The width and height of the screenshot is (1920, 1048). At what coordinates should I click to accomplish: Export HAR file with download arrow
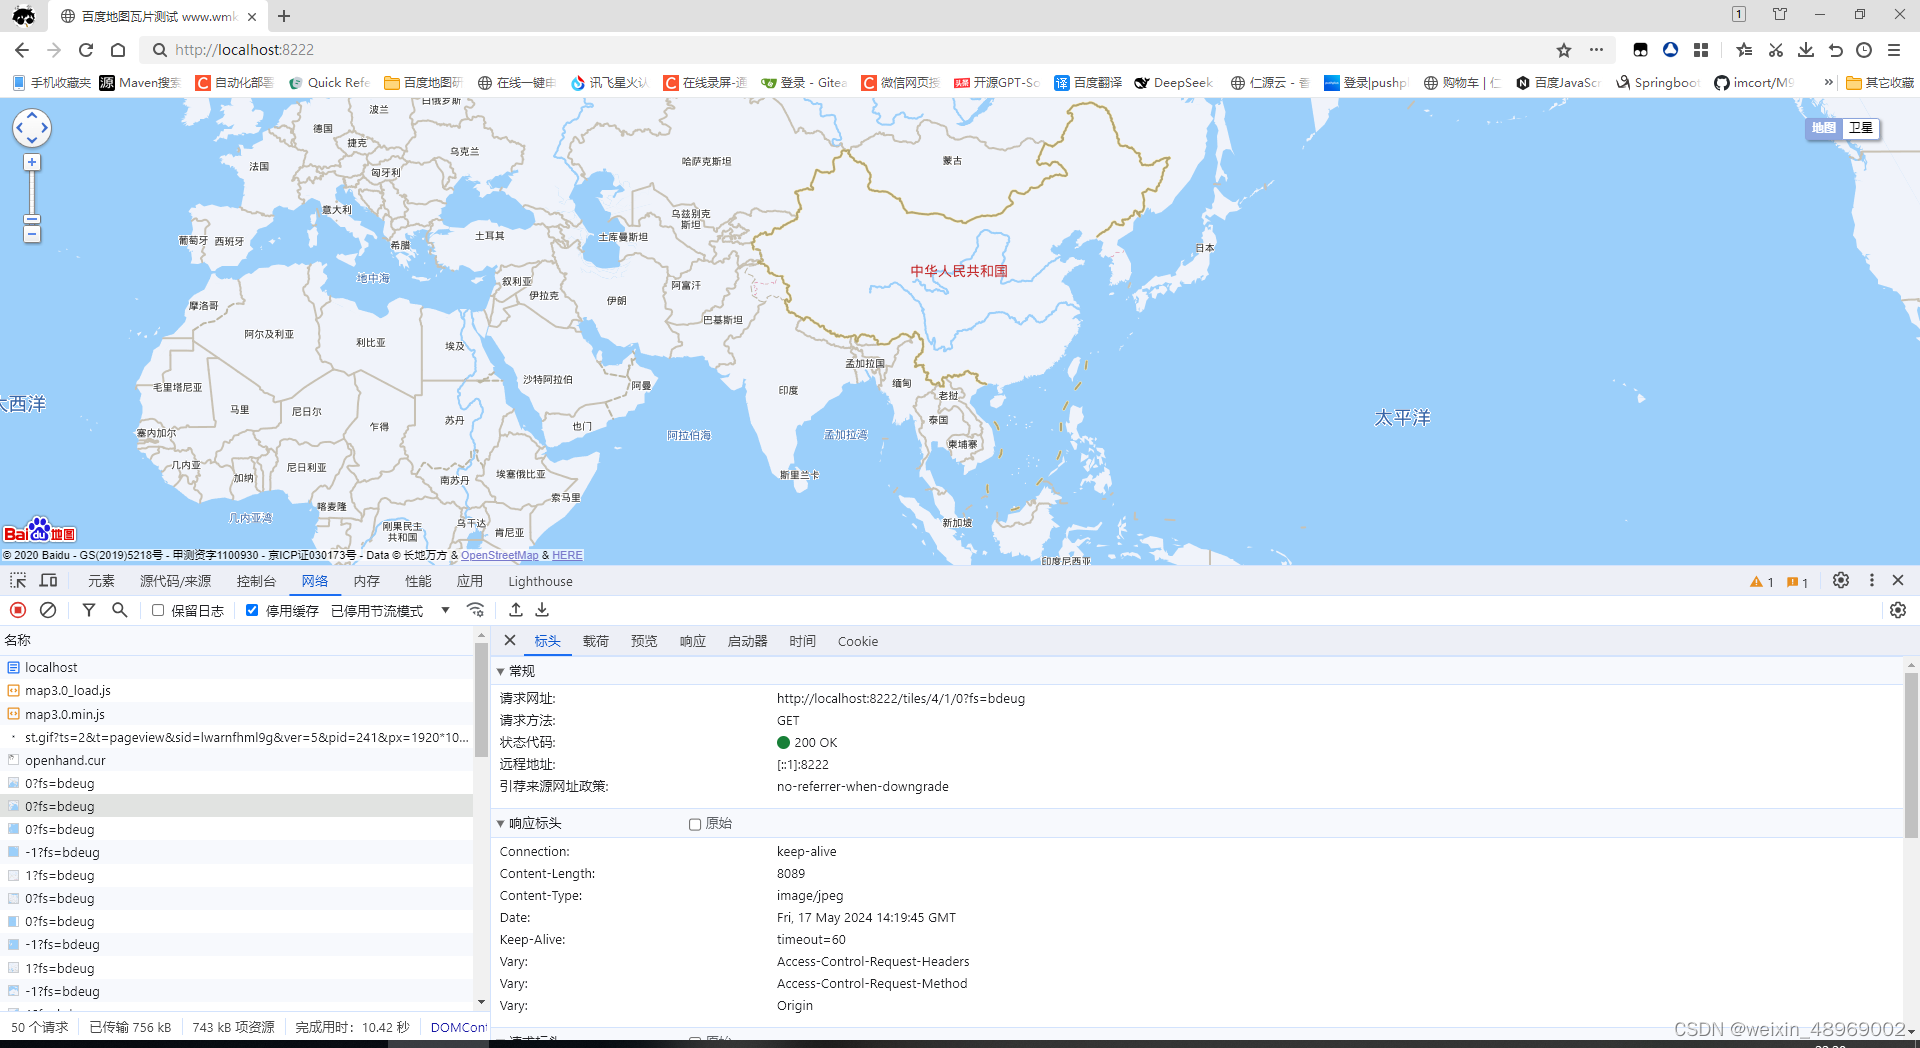click(542, 610)
